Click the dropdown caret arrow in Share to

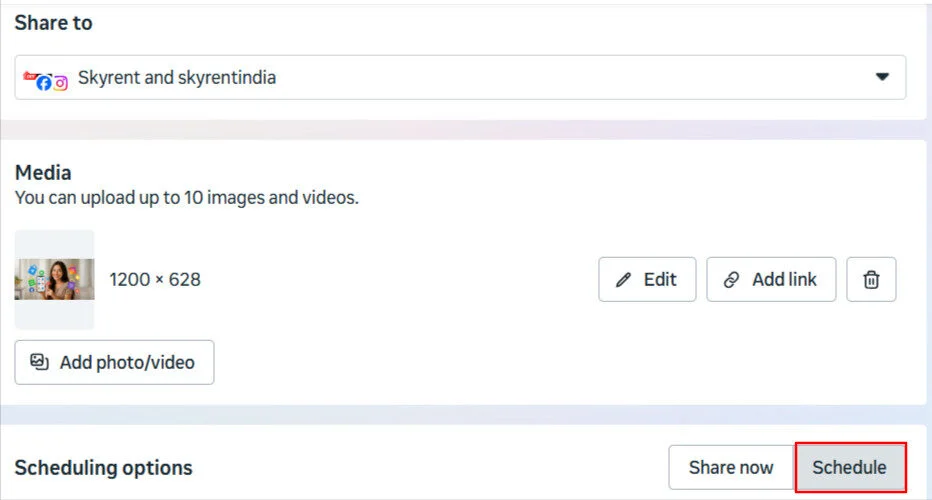click(x=882, y=77)
